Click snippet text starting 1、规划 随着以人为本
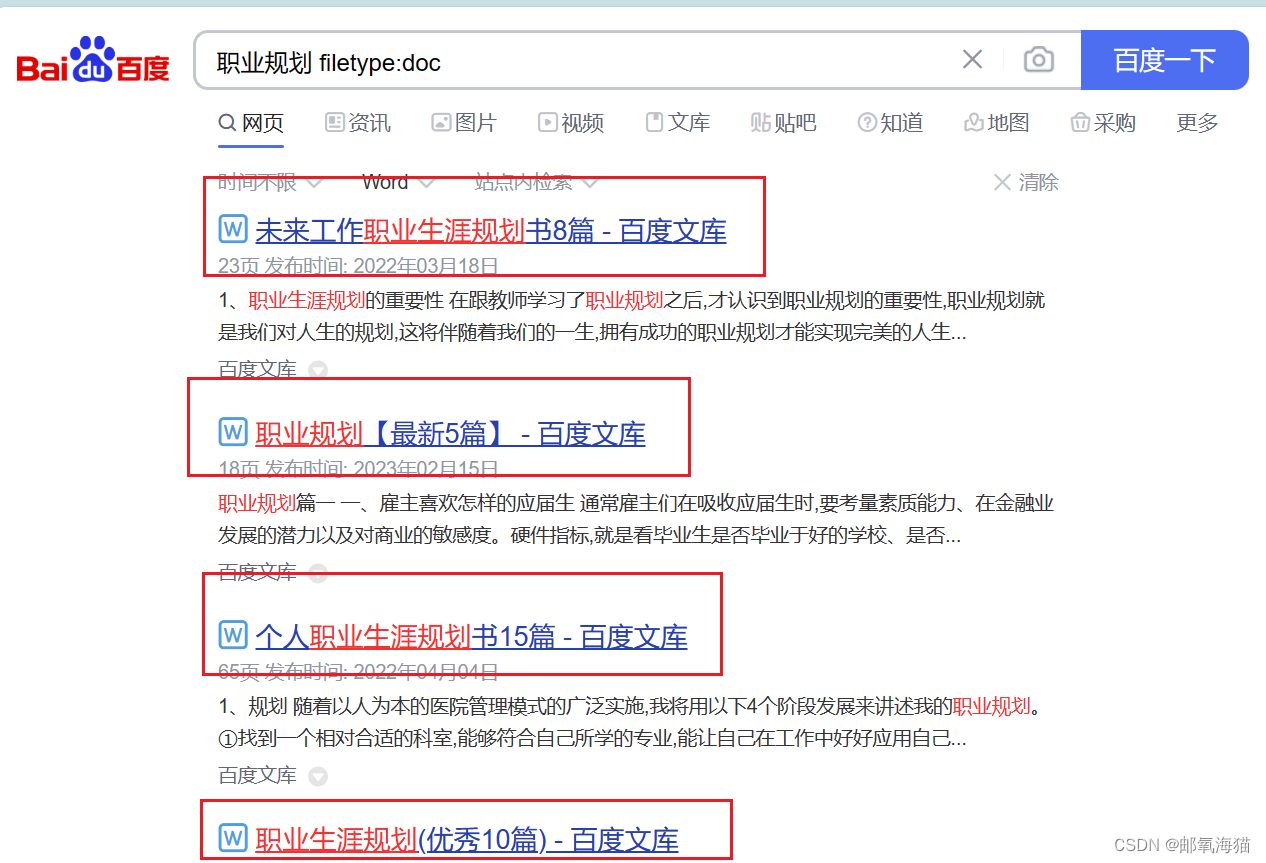This screenshot has height=863, width=1266. 630,722
